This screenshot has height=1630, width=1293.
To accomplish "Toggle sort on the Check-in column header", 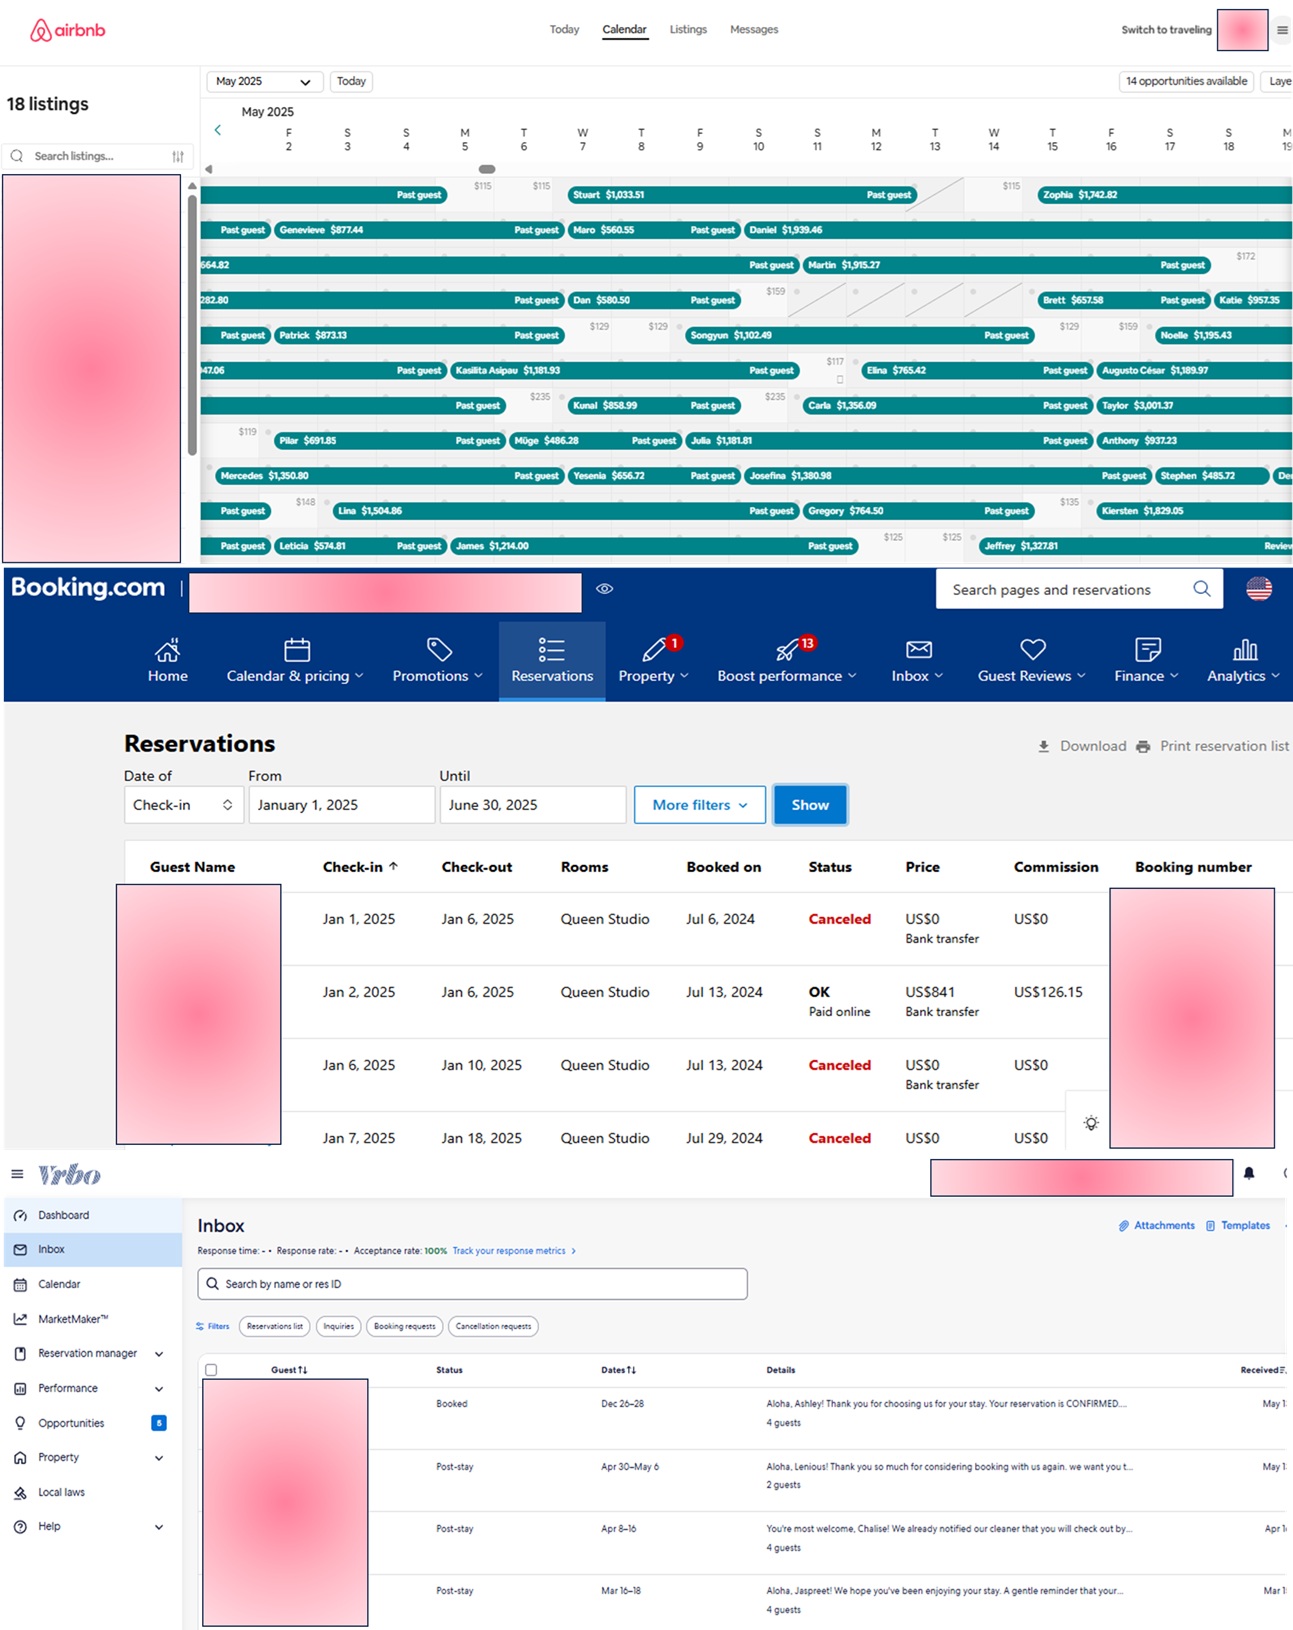I will point(360,867).
